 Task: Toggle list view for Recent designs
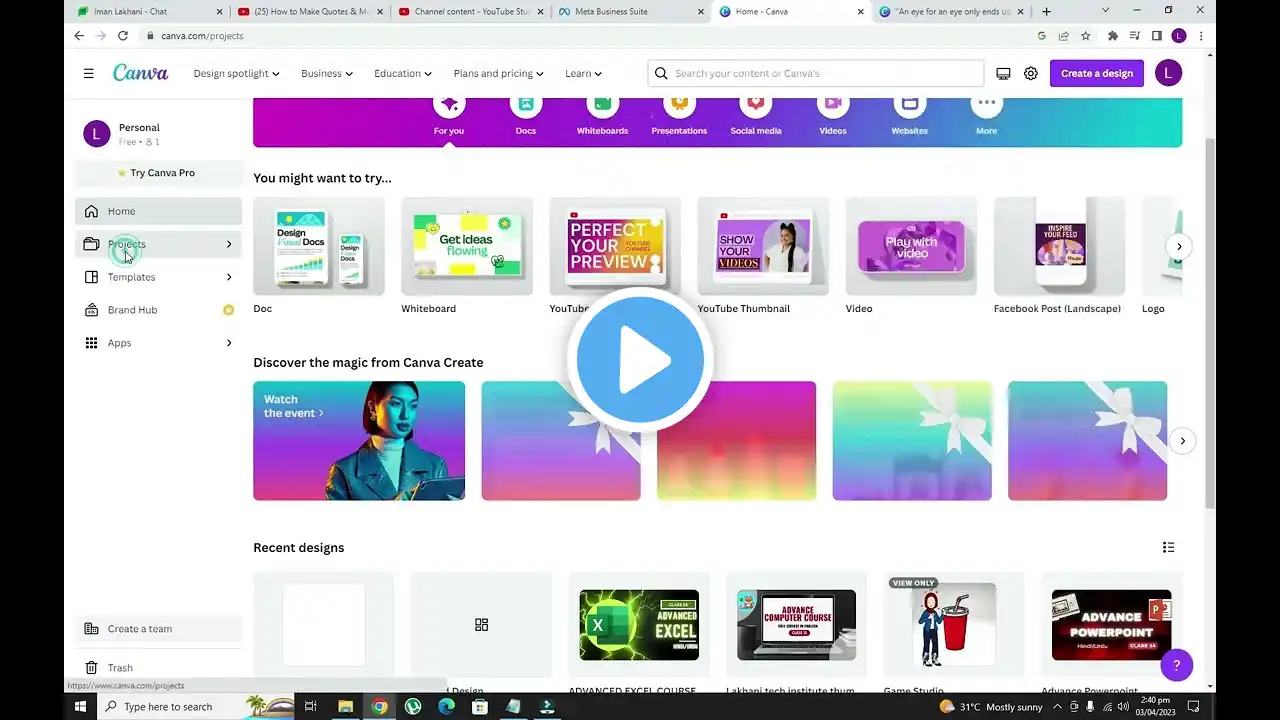1168,547
